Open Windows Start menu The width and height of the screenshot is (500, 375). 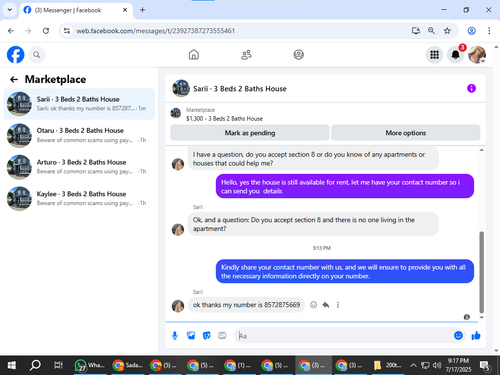pos(12,365)
